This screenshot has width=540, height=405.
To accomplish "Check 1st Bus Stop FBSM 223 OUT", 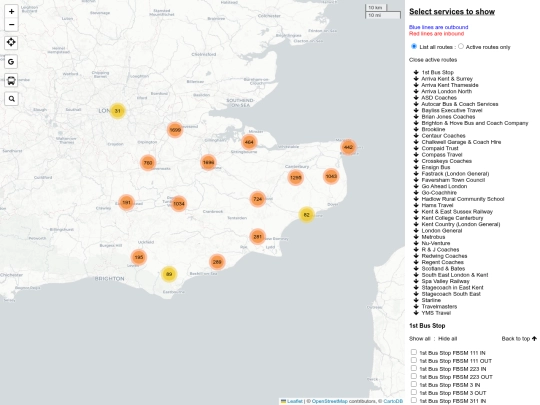I will [x=414, y=376].
